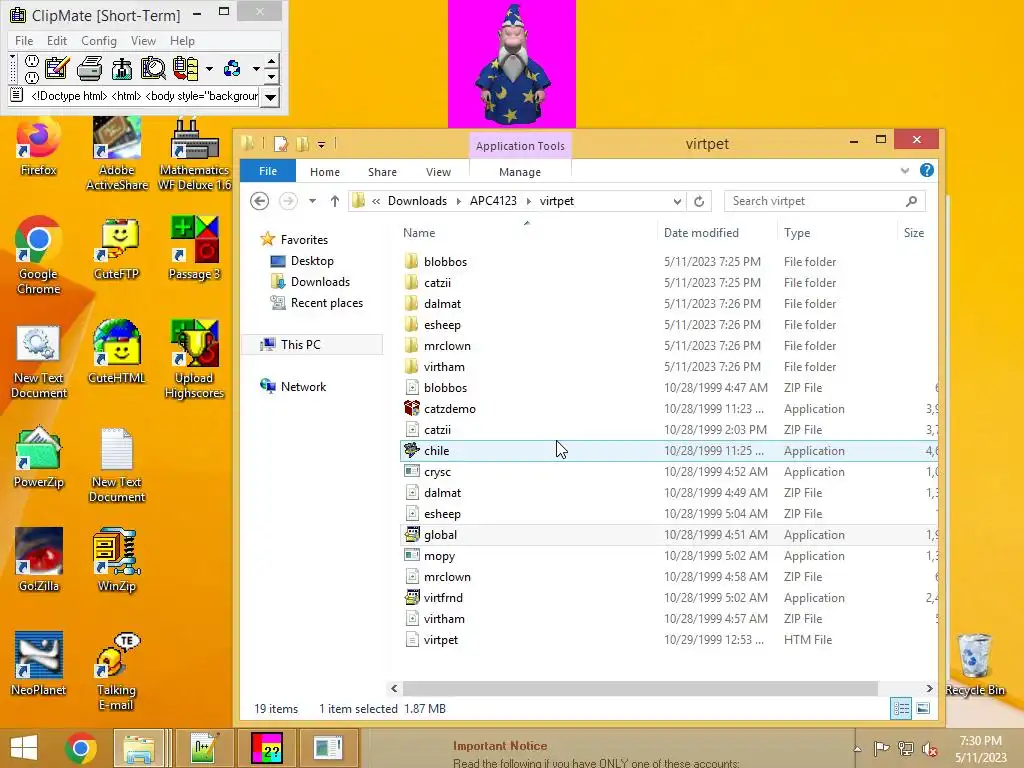Open Quick Access Toolbar customize arrow
The image size is (1024, 768).
[x=321, y=144]
